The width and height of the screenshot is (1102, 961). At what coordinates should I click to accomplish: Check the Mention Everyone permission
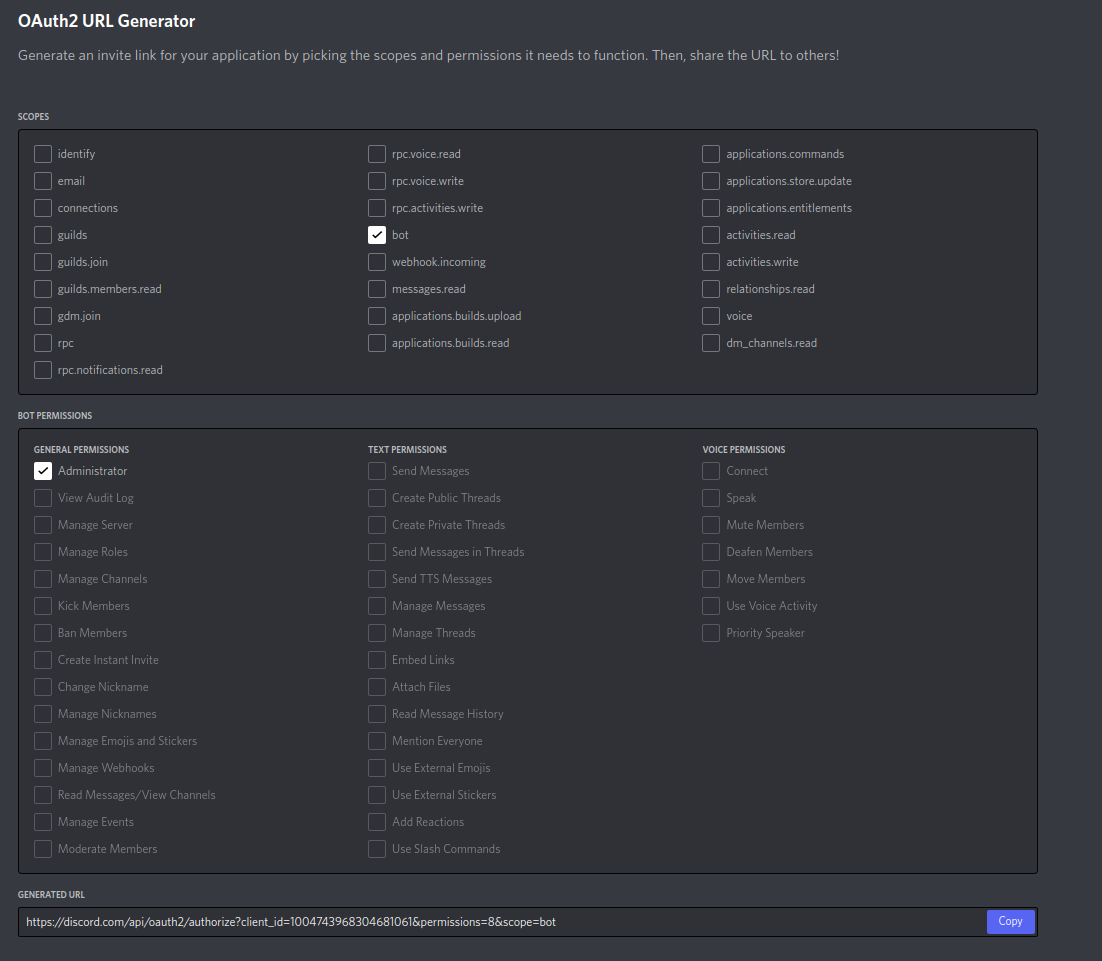[x=377, y=740]
